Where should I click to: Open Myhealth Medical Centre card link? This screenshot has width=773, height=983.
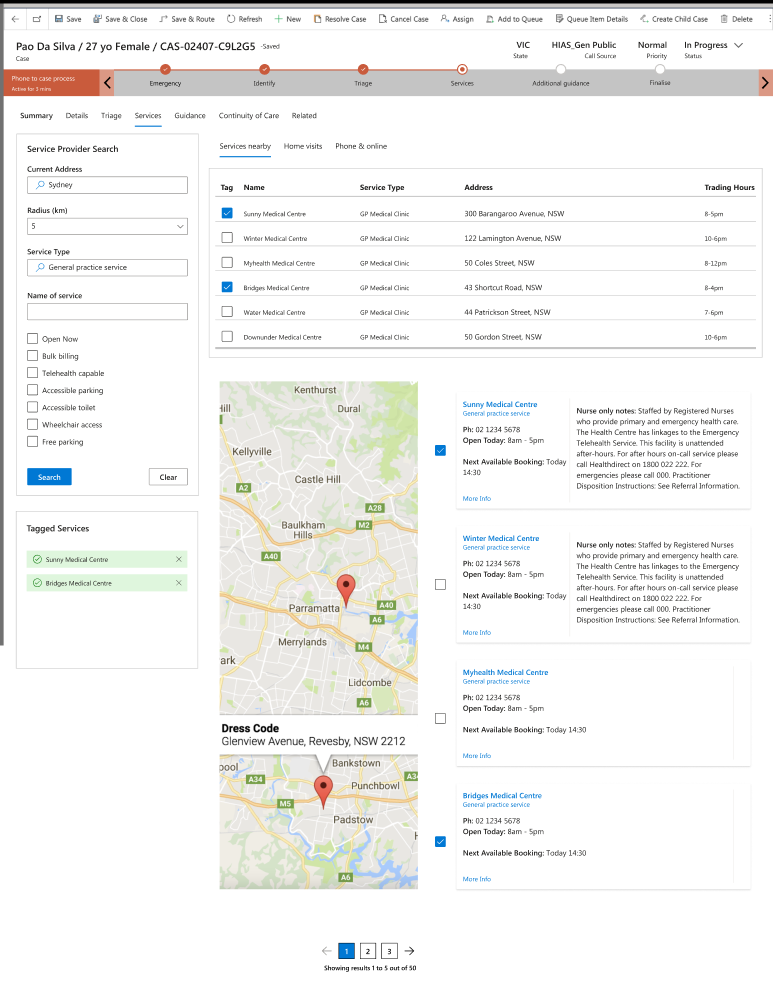[x=505, y=672]
